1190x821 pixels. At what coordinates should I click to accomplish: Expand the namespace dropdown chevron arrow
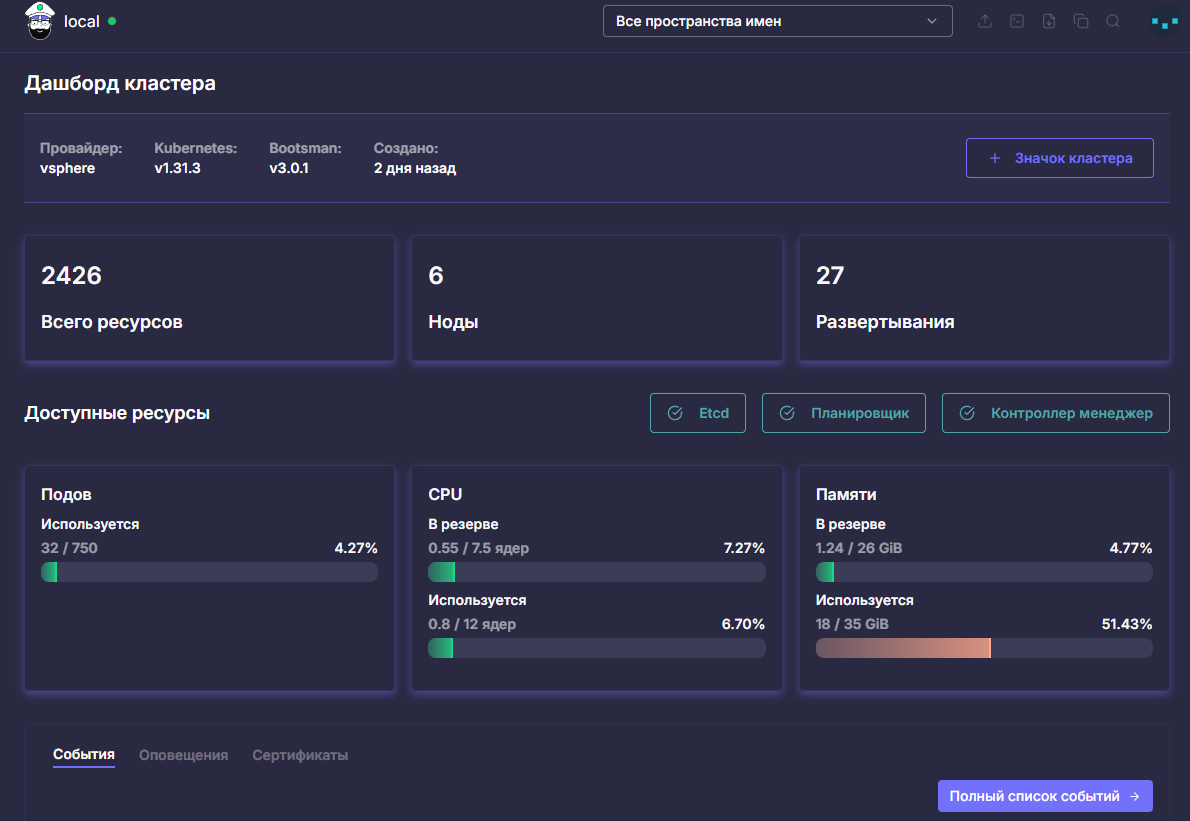(932, 21)
